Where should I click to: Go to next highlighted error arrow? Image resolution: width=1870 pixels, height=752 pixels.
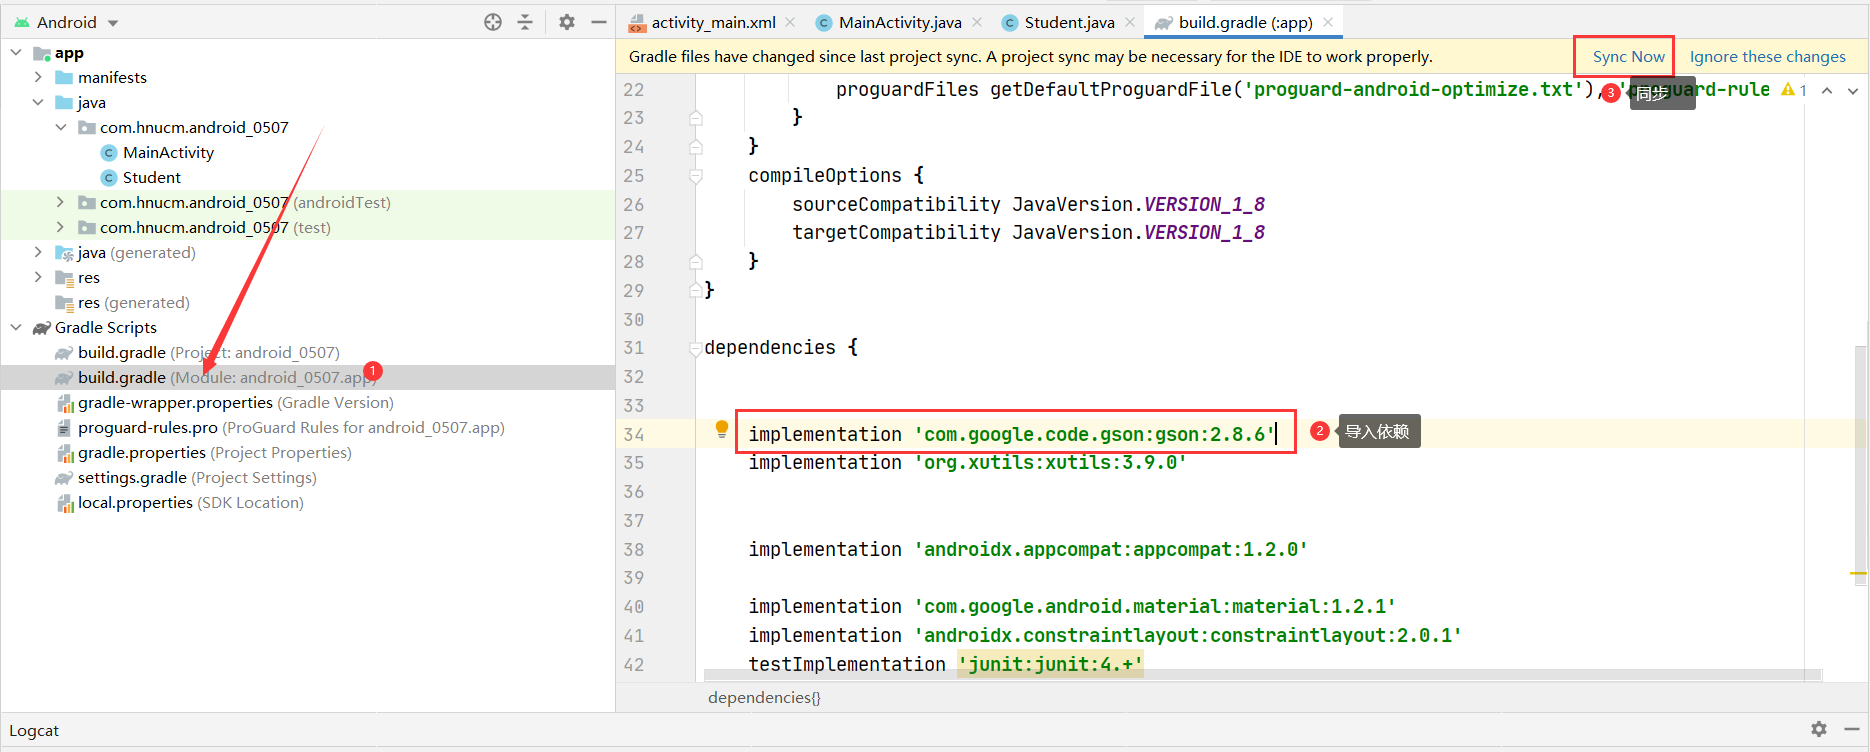tap(1853, 90)
